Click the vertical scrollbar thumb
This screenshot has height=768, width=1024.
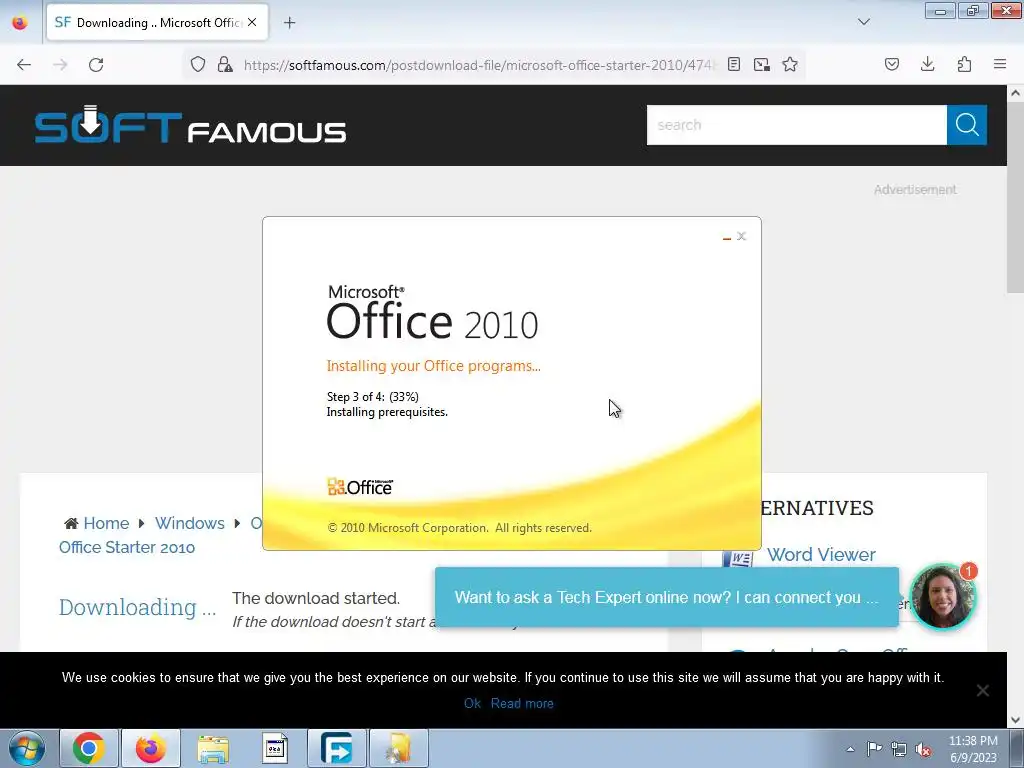[x=1015, y=197]
